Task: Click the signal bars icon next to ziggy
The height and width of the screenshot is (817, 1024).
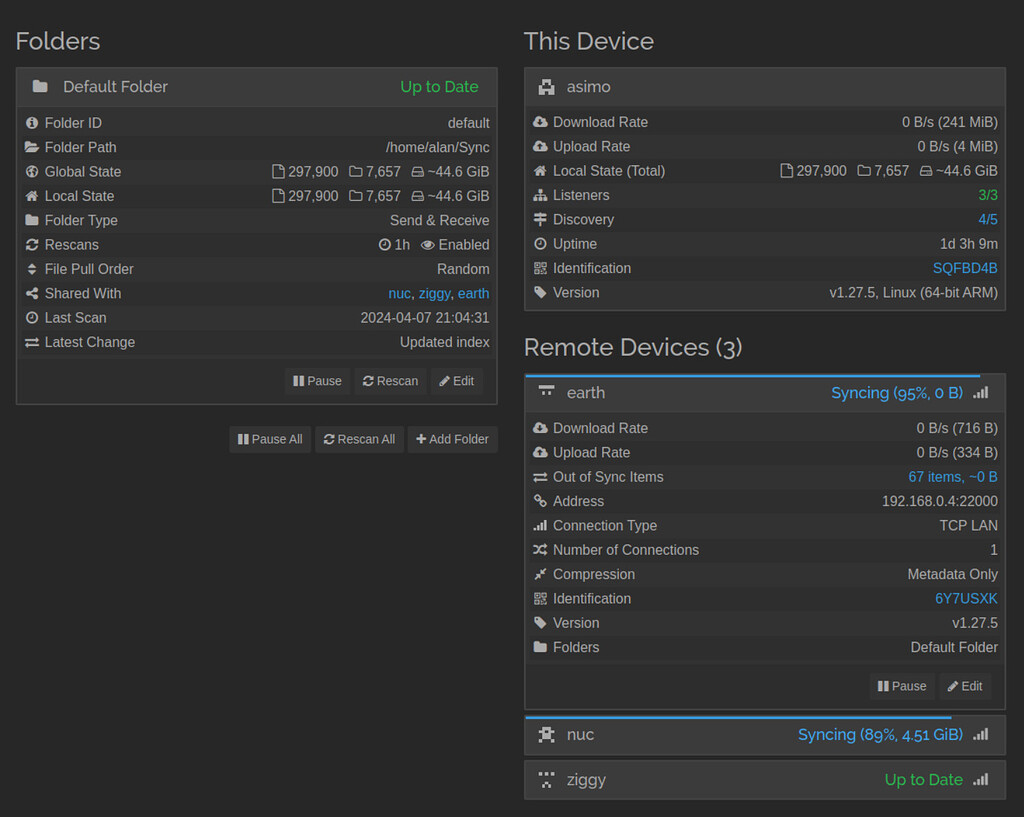Action: coord(981,780)
